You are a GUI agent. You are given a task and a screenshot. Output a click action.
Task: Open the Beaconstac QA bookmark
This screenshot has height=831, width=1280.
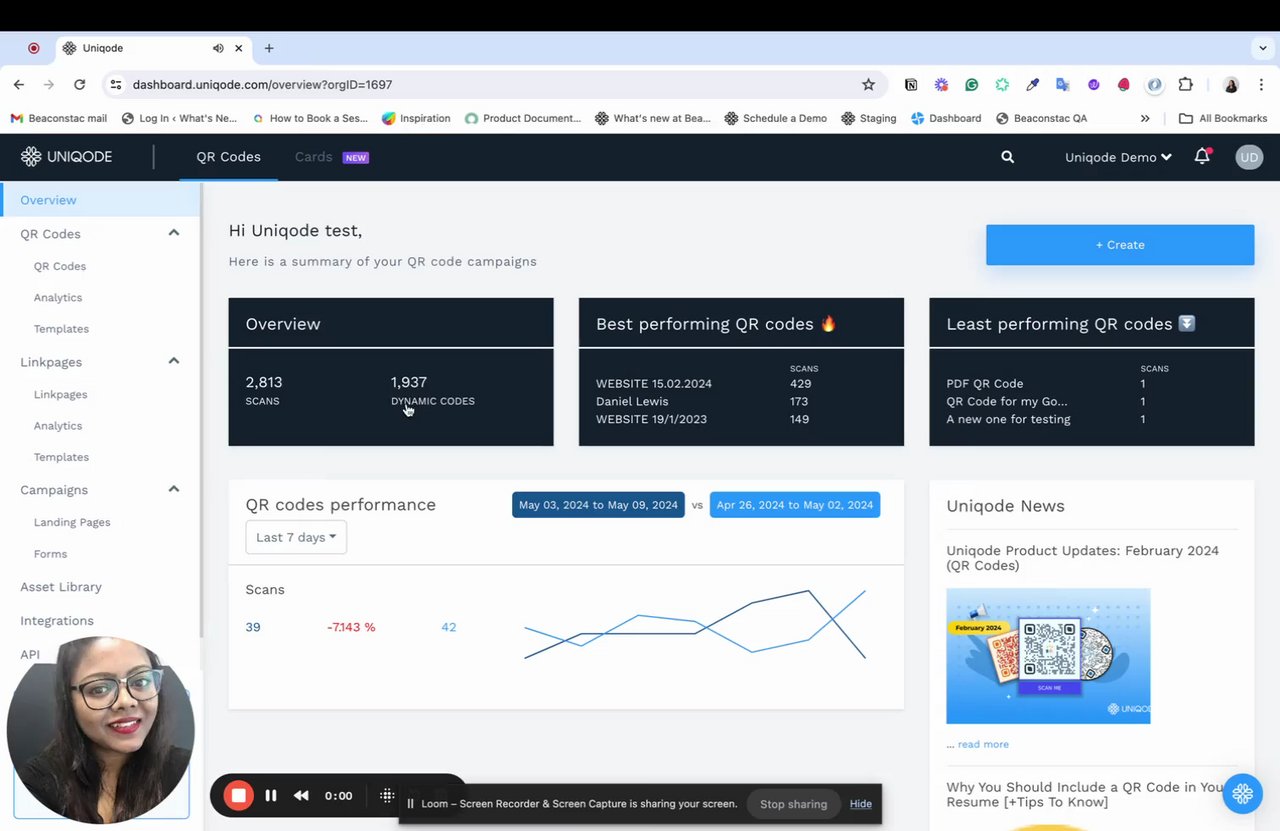point(1041,118)
